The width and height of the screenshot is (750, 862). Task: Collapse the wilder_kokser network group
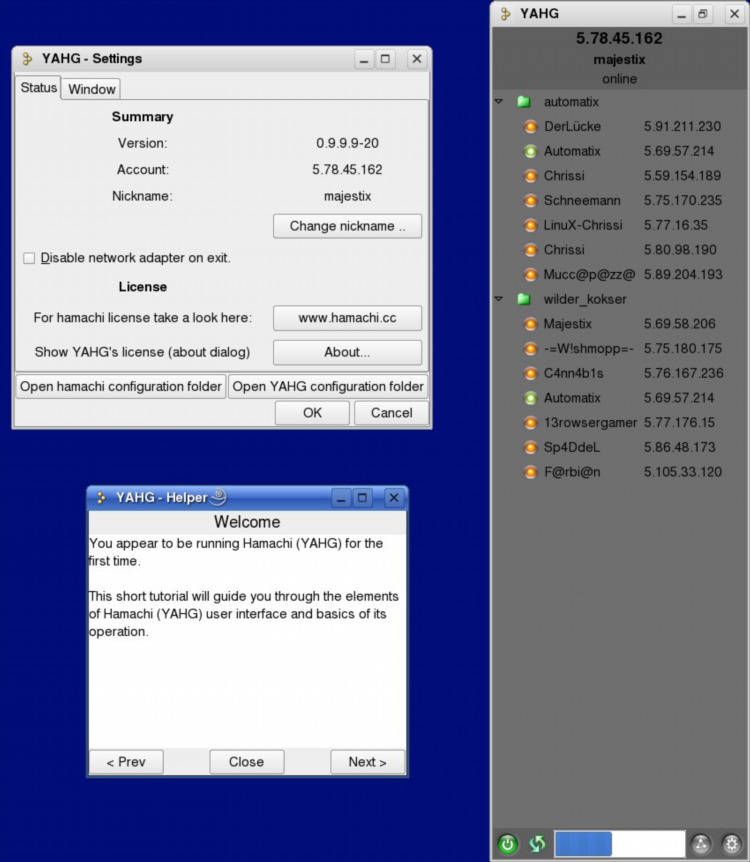tap(499, 299)
